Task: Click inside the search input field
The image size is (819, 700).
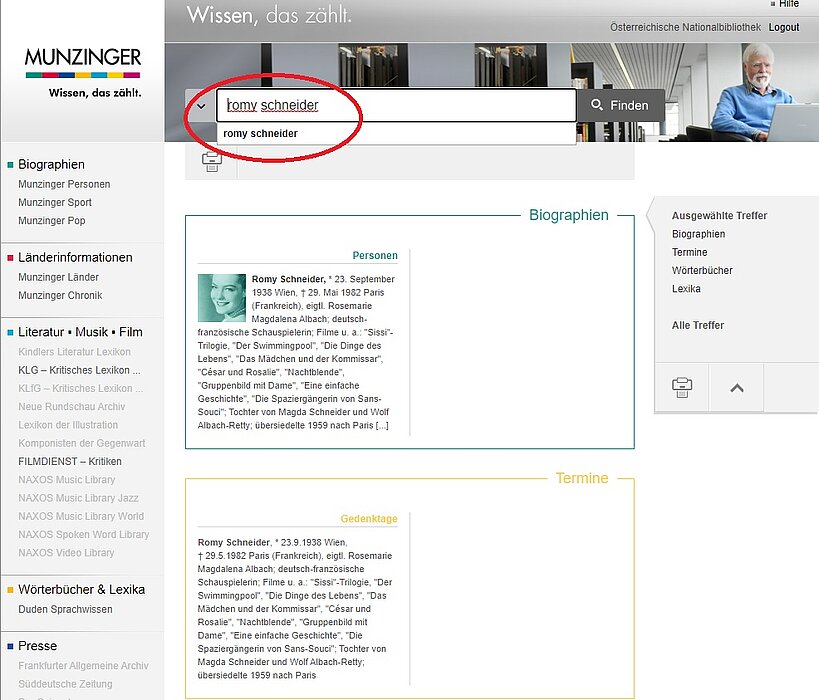Action: 396,106
